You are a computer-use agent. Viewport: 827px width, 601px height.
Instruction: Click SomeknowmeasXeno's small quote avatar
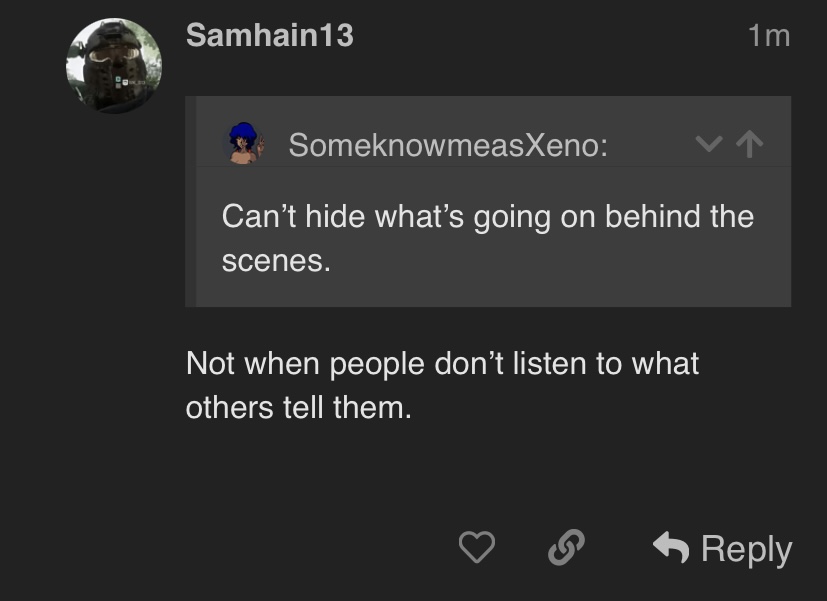[244, 144]
